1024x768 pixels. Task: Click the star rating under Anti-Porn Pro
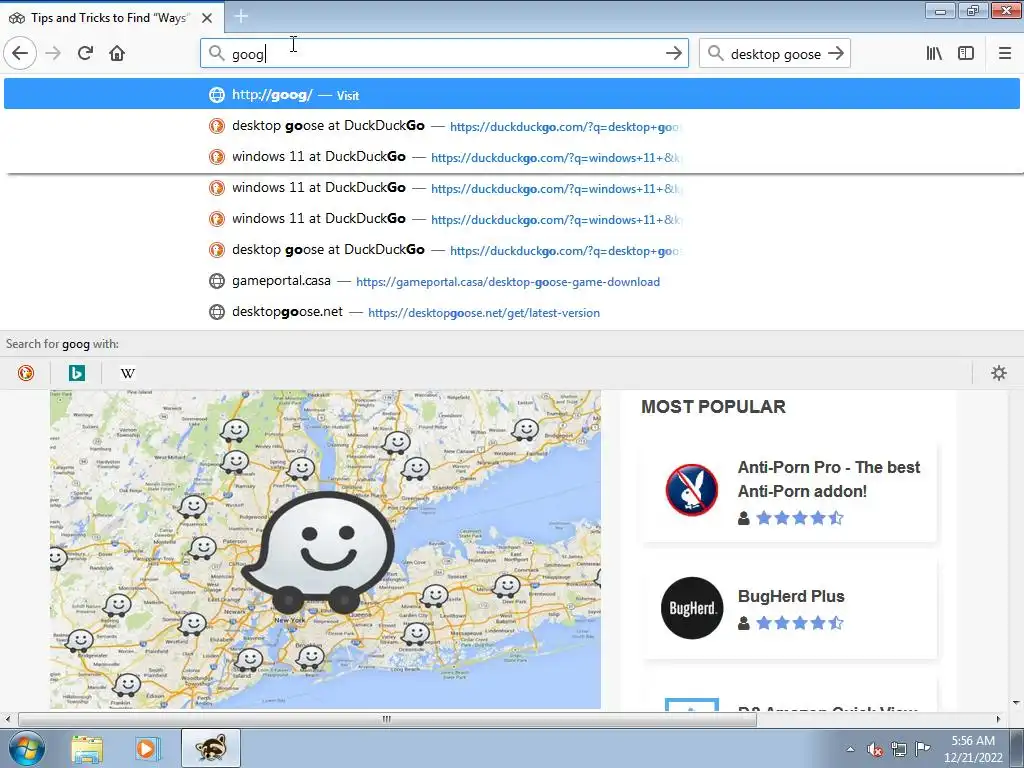800,519
